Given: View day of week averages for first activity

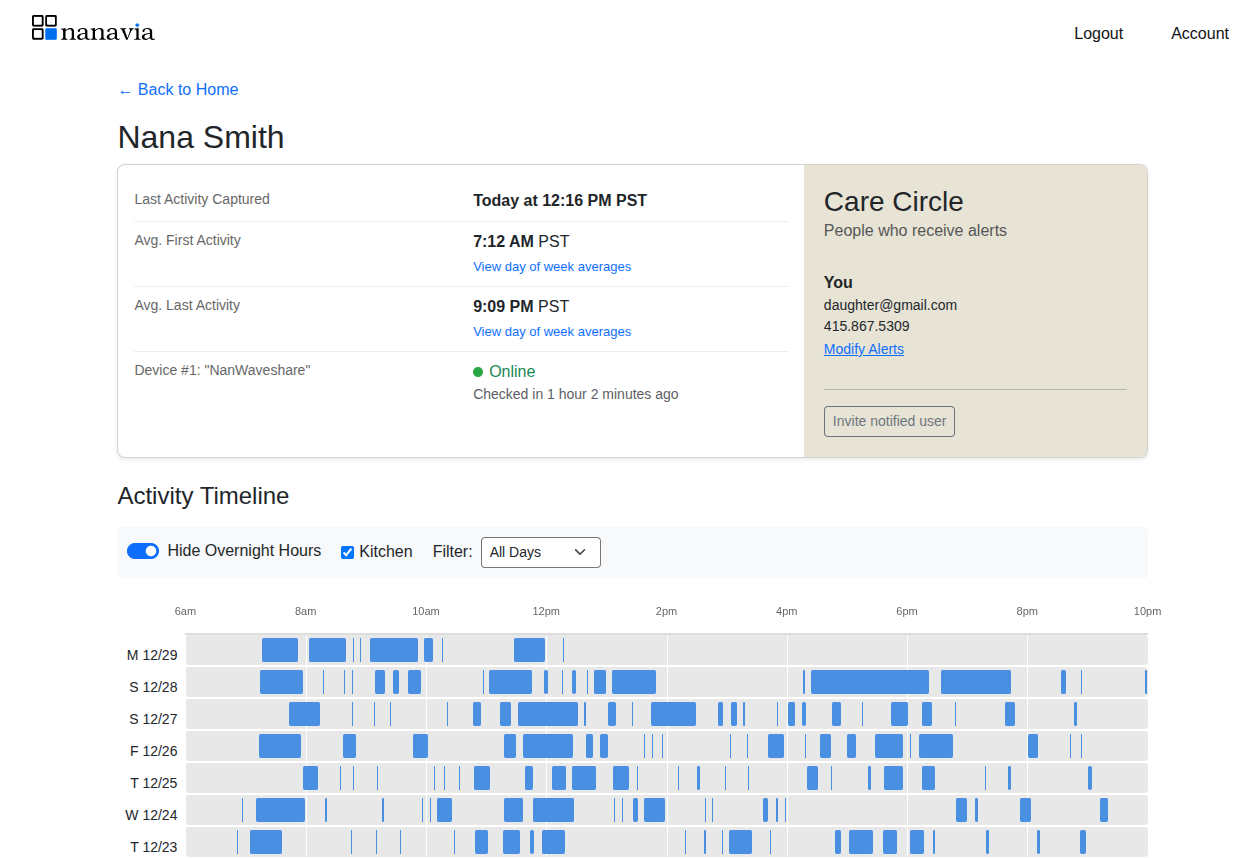Looking at the screenshot, I should pyautogui.click(x=552, y=266).
